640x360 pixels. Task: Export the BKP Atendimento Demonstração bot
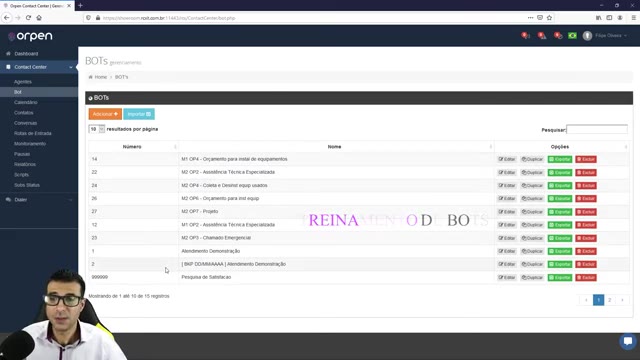coord(560,264)
